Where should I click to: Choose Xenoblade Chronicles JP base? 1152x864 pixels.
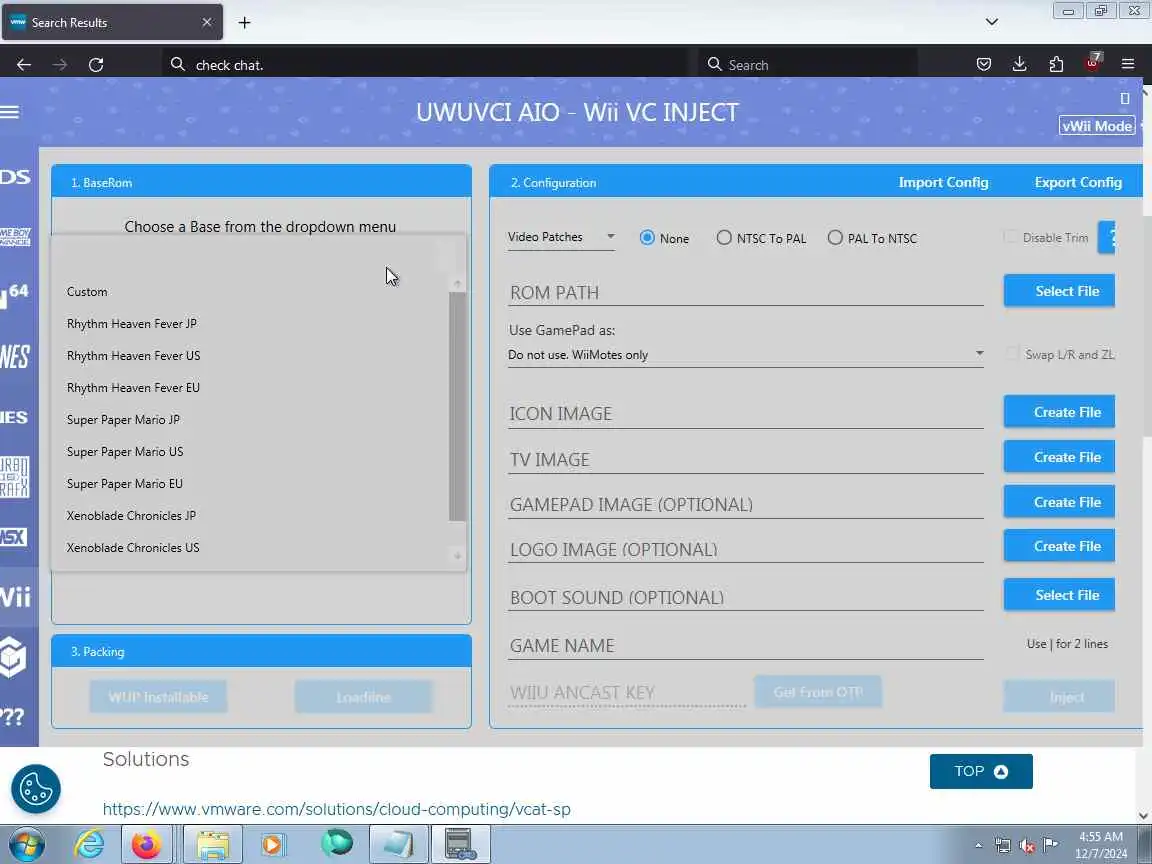point(250,516)
